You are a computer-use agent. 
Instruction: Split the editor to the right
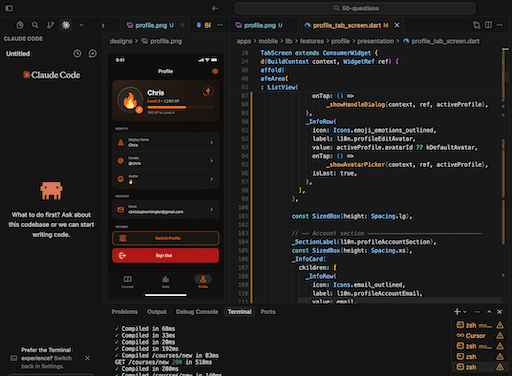point(488,25)
